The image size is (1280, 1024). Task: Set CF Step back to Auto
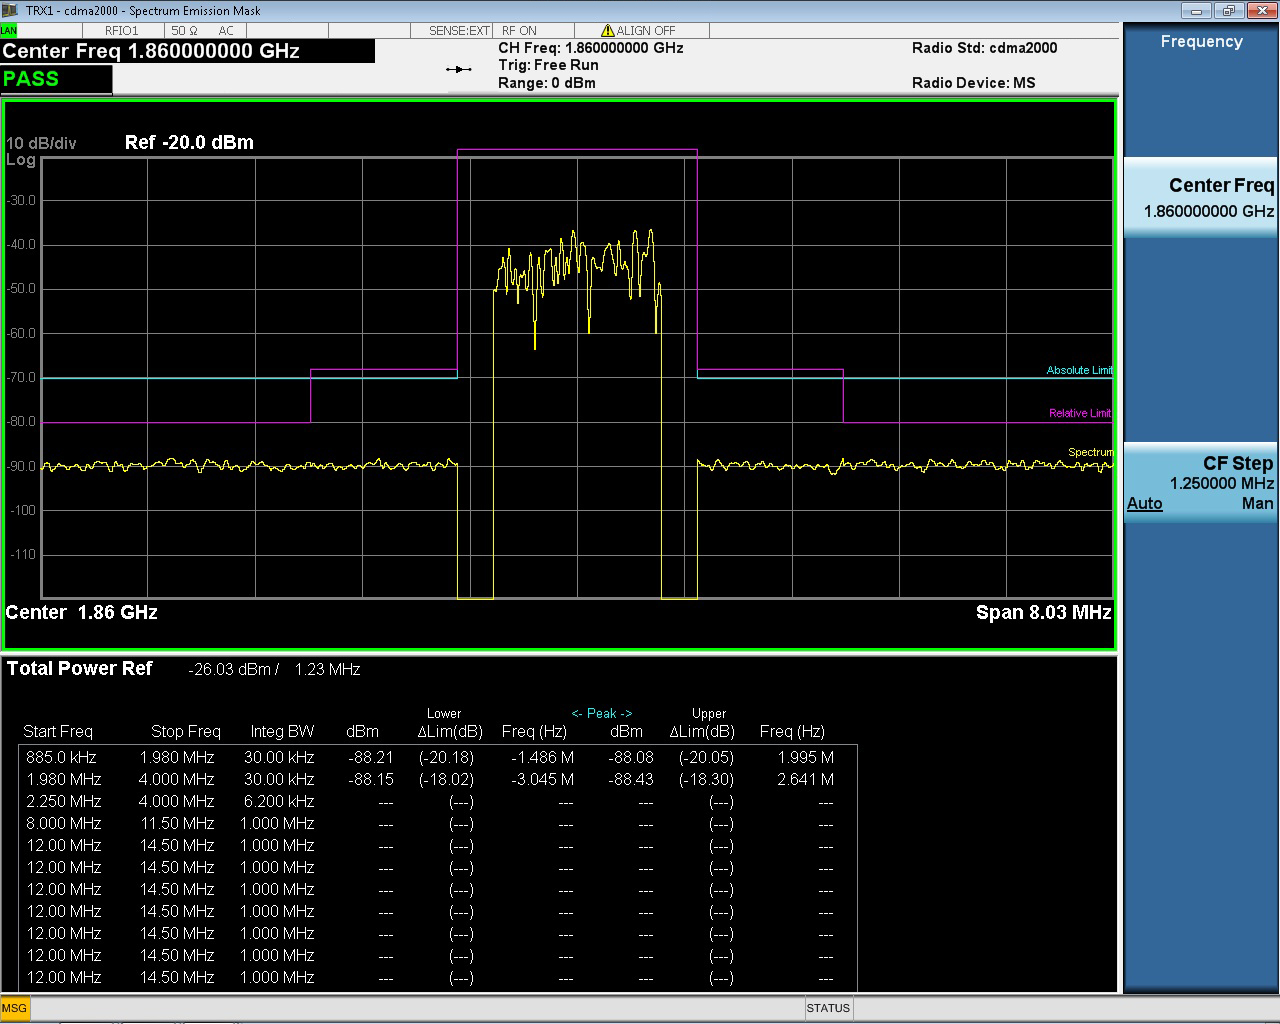pyautogui.click(x=1144, y=504)
